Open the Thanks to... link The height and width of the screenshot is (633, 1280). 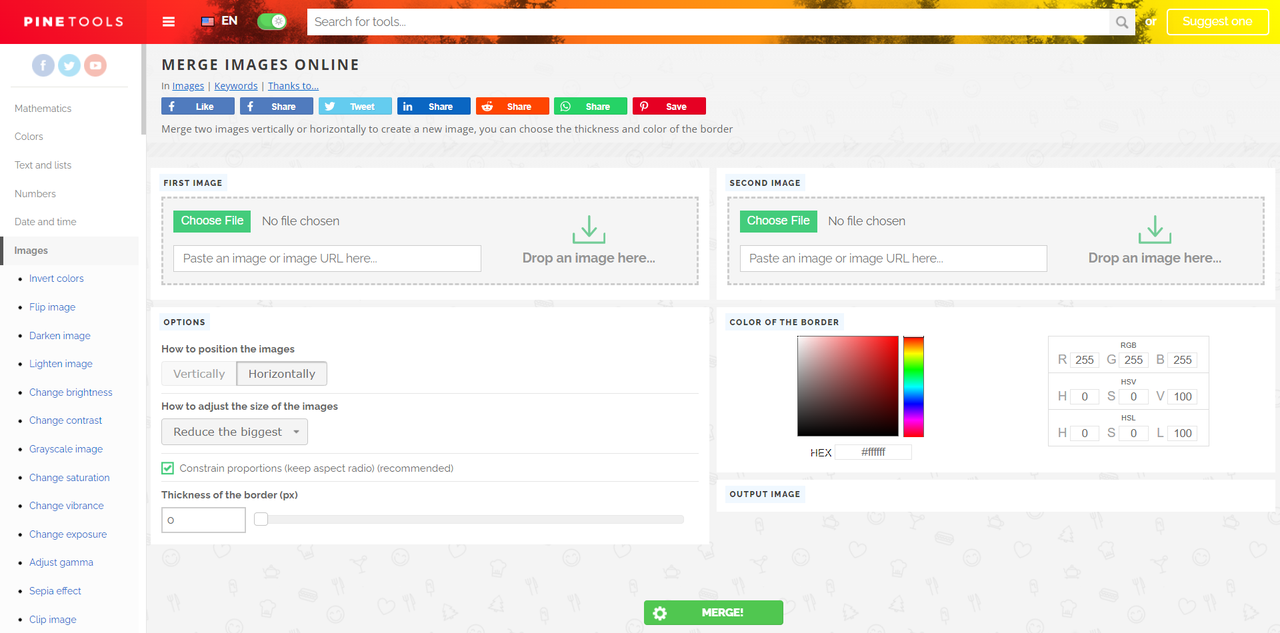tap(293, 86)
